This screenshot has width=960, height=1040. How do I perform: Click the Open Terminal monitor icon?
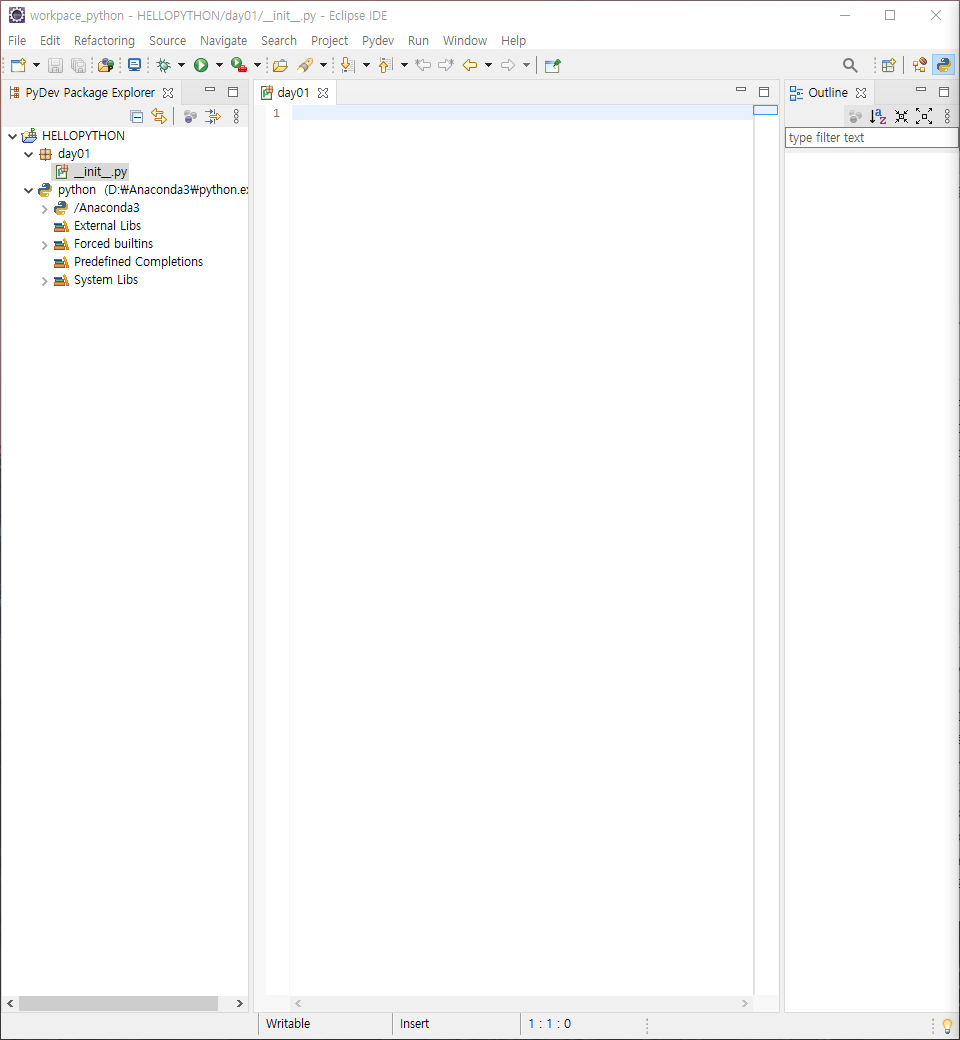[135, 65]
